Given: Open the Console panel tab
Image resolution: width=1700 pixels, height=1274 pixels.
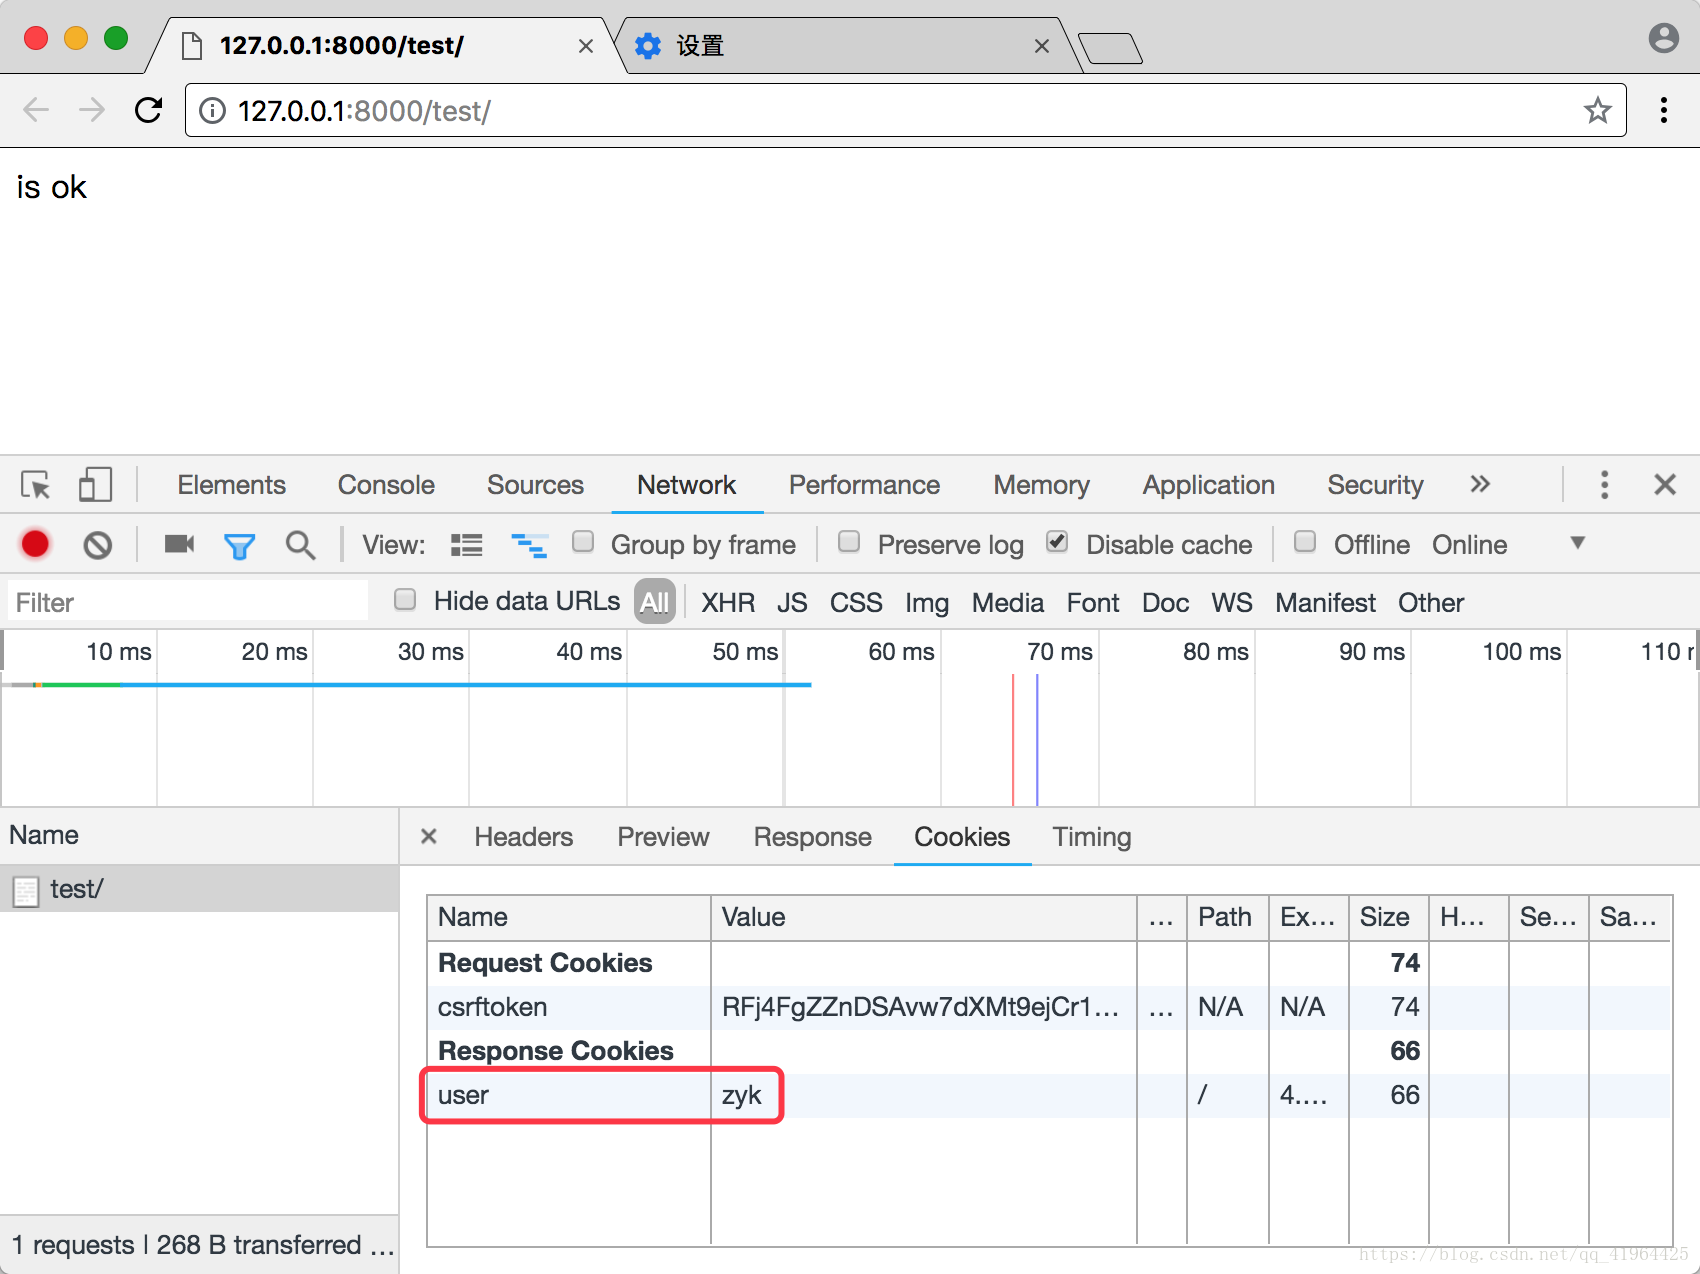Looking at the screenshot, I should click(x=386, y=485).
